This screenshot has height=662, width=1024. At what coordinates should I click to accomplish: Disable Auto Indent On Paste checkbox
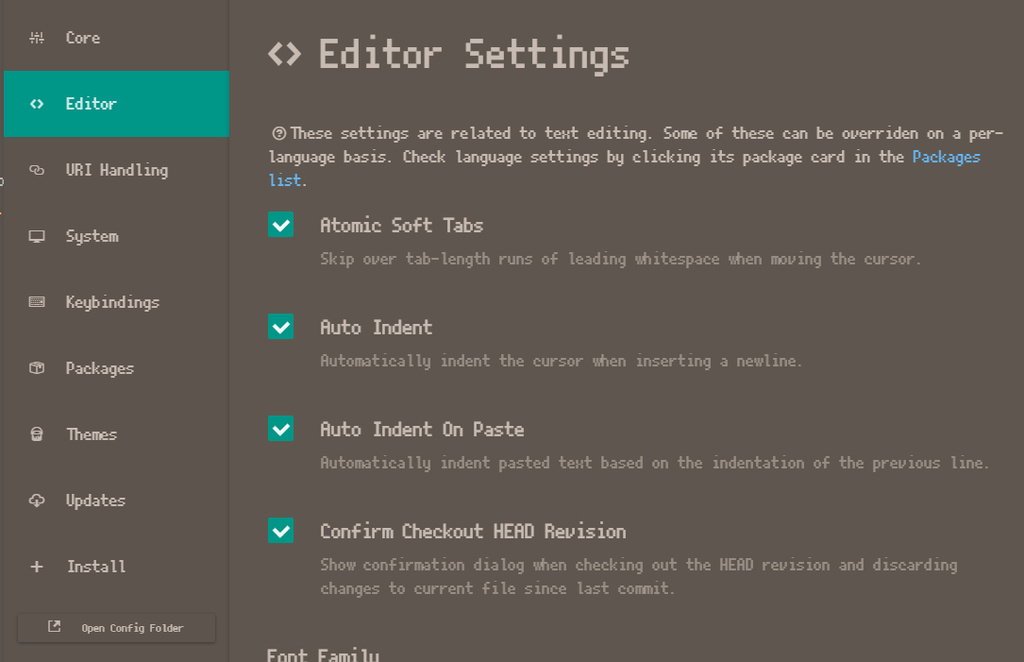pyautogui.click(x=281, y=428)
